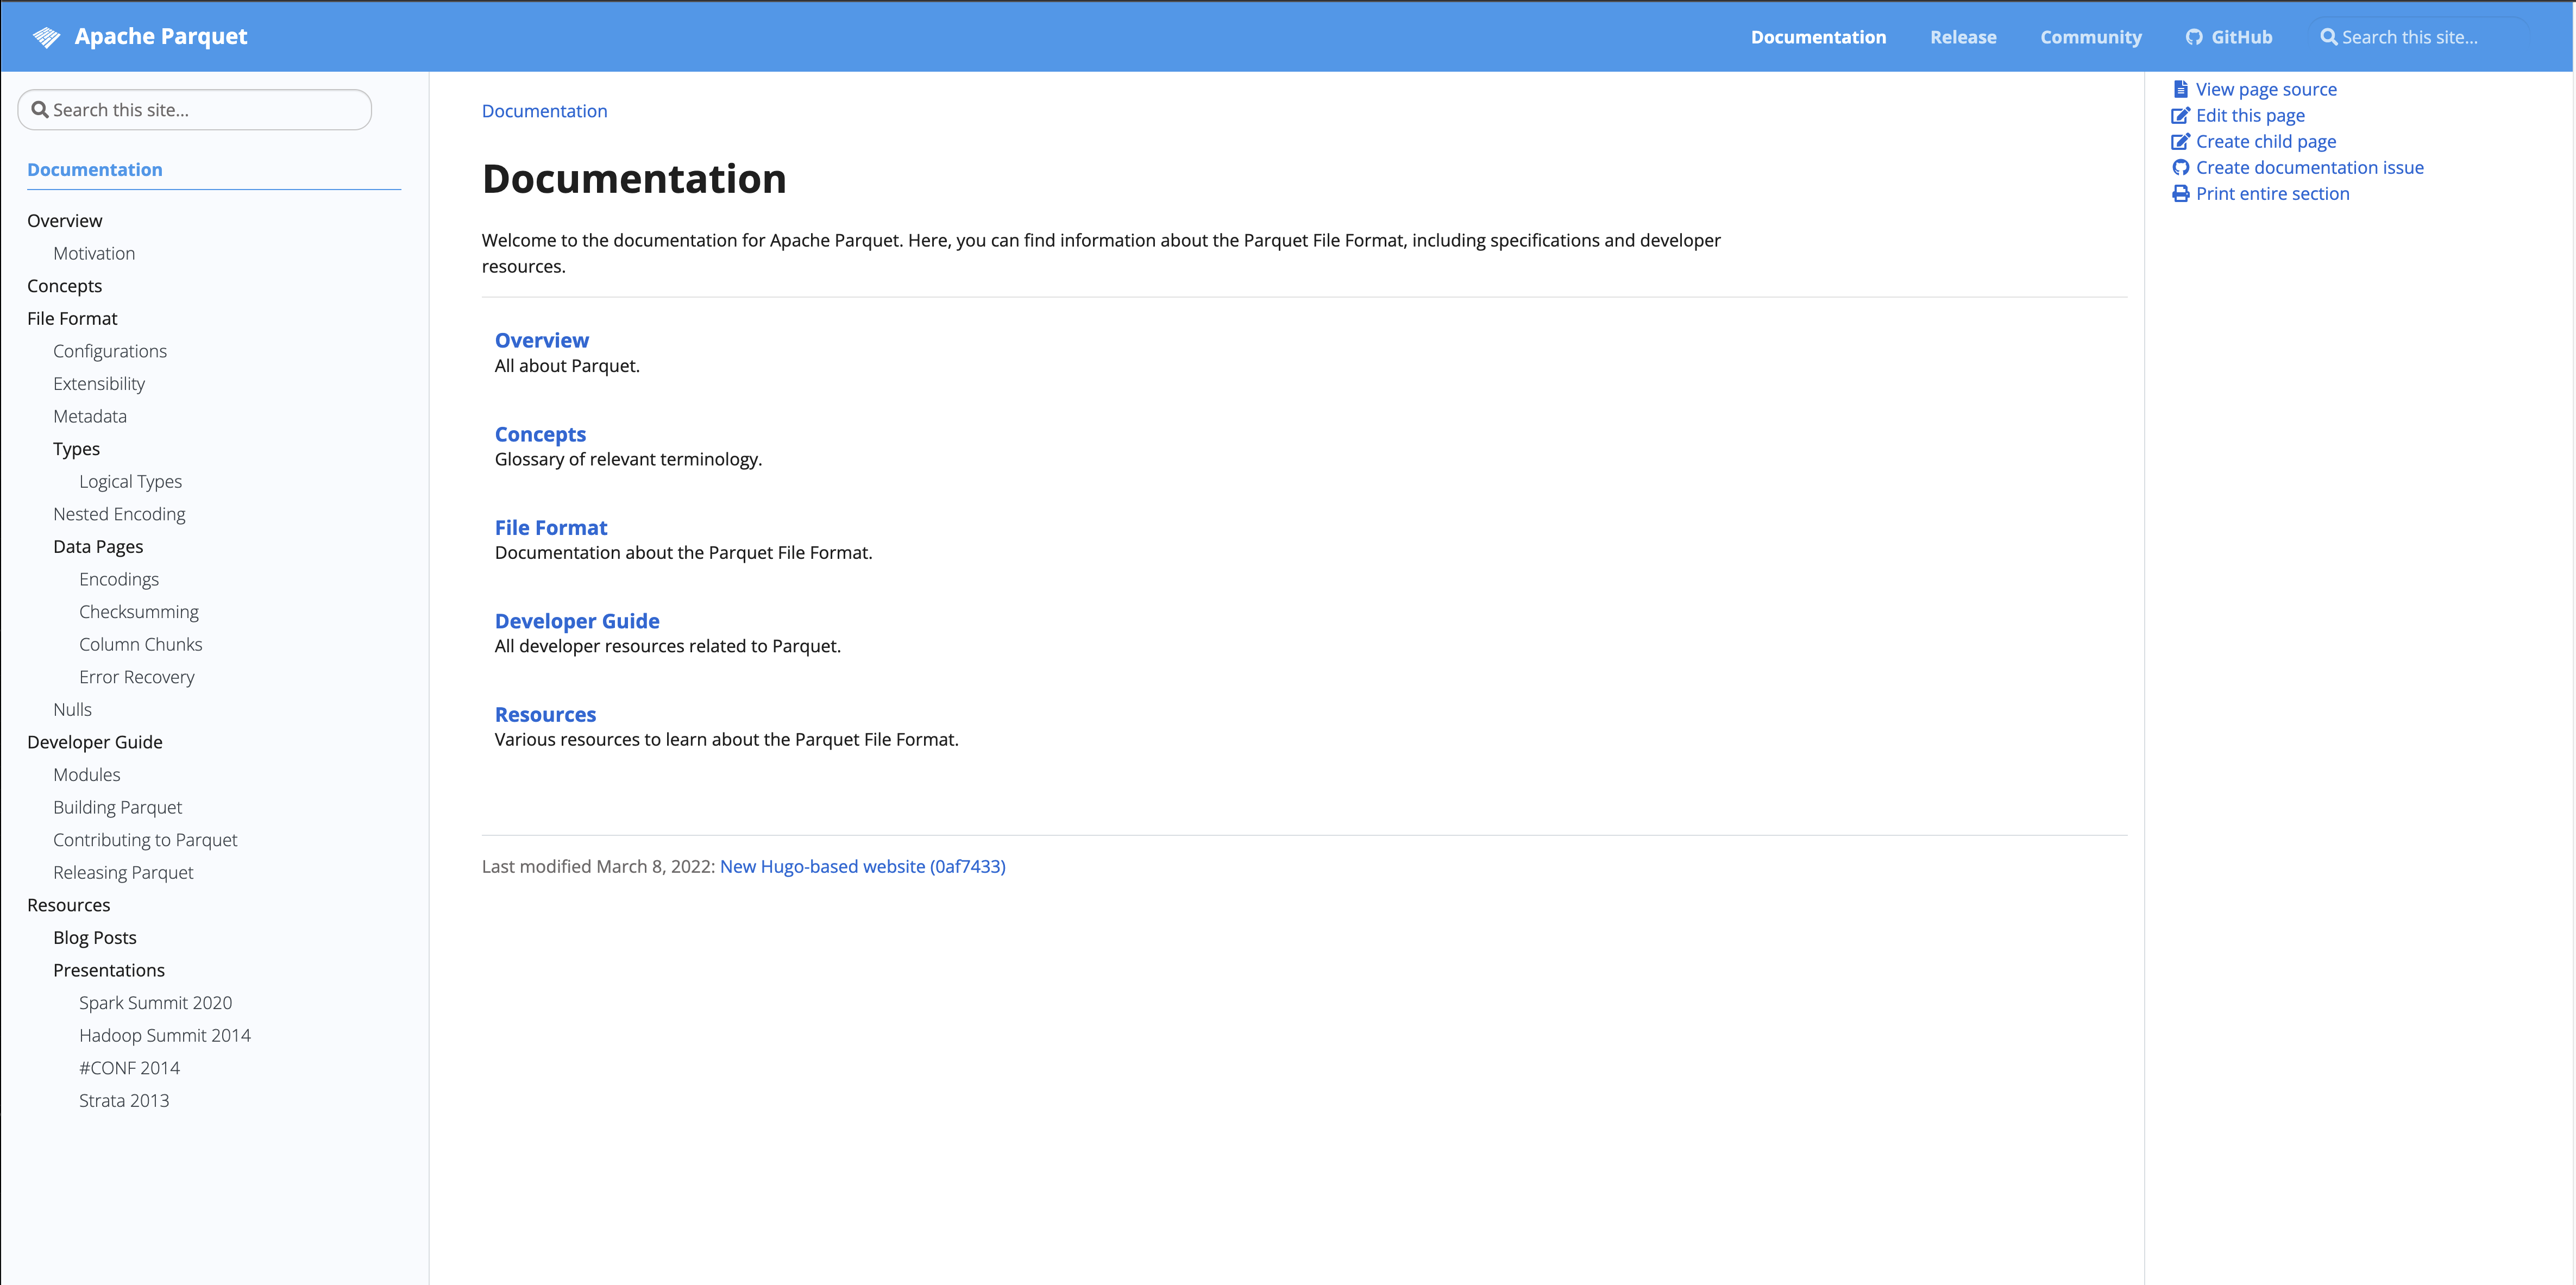Open Logical Types in the sidebar tree
2576x1285 pixels.
click(x=130, y=481)
